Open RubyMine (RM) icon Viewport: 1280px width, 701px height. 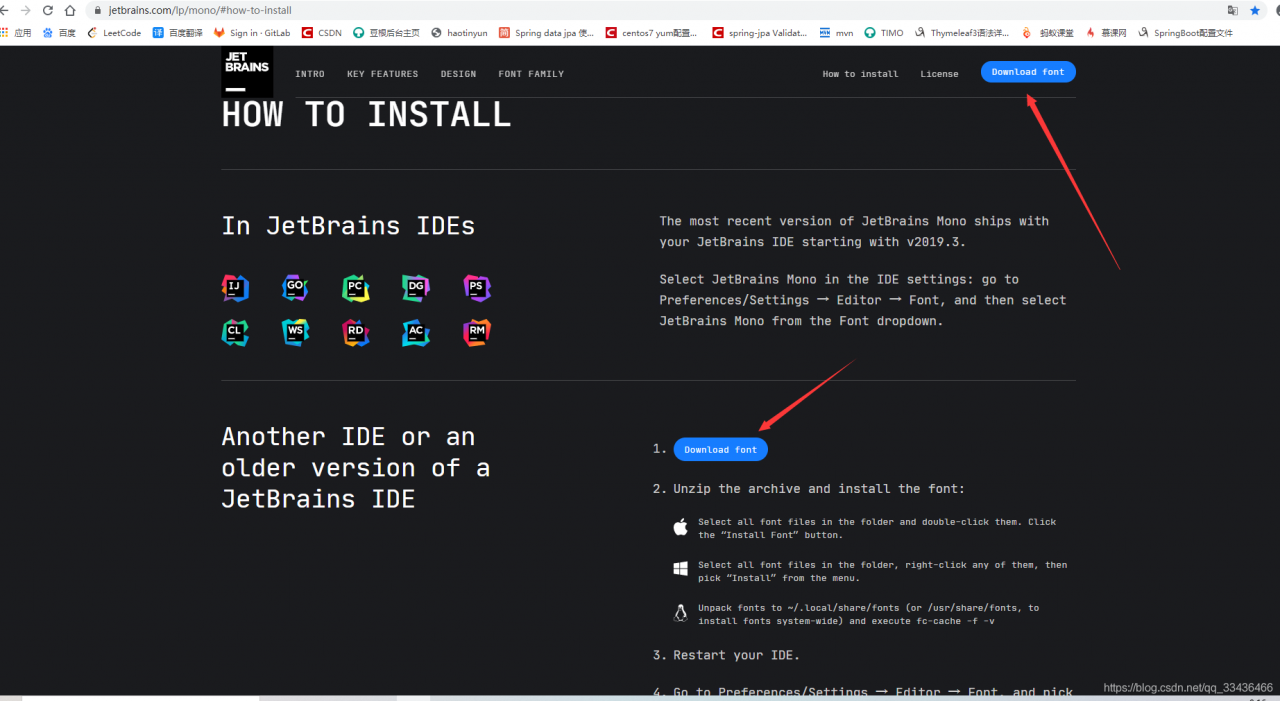(x=477, y=332)
